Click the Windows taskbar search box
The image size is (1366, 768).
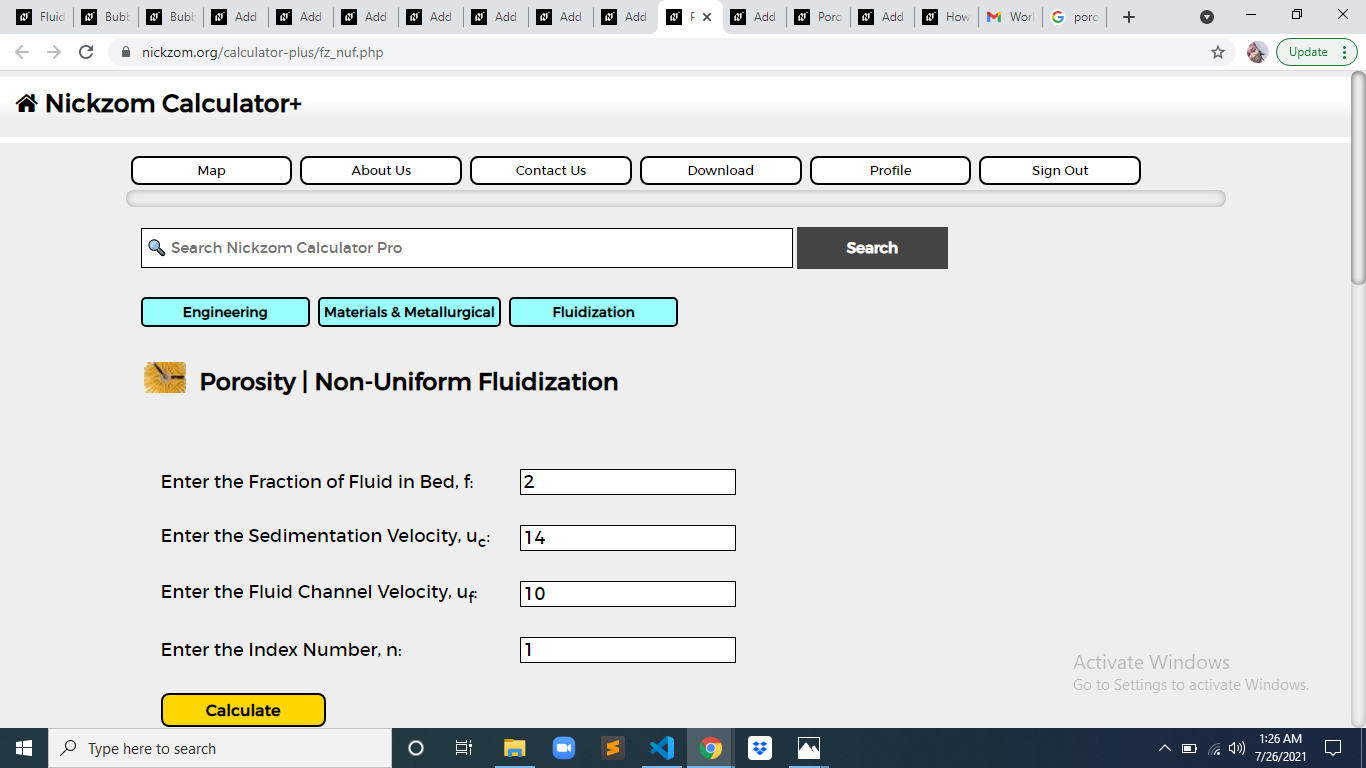(x=220, y=748)
